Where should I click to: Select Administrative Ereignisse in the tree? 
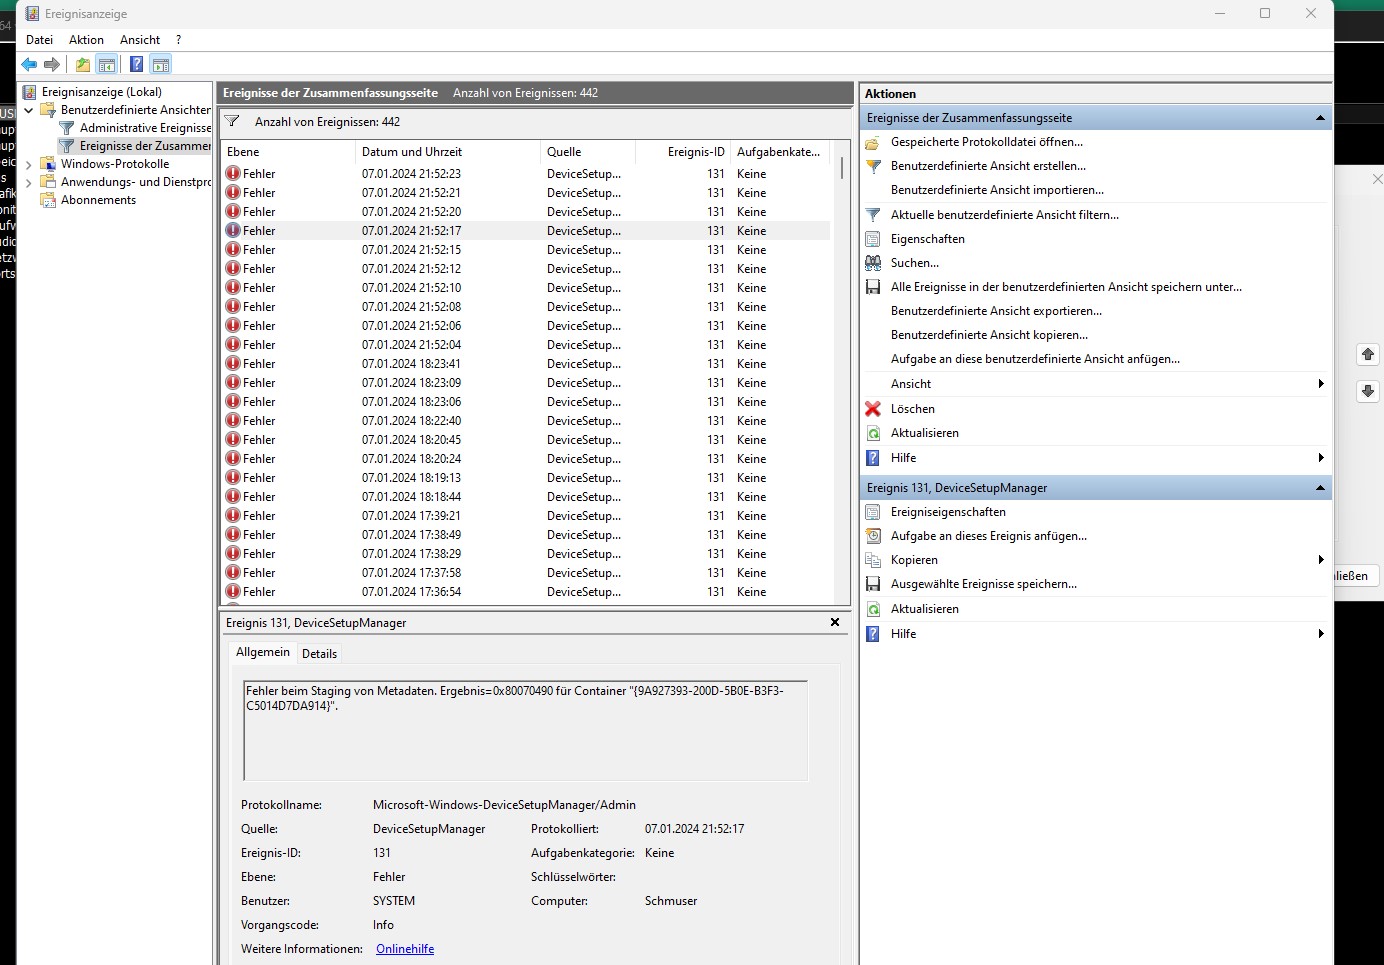point(146,128)
